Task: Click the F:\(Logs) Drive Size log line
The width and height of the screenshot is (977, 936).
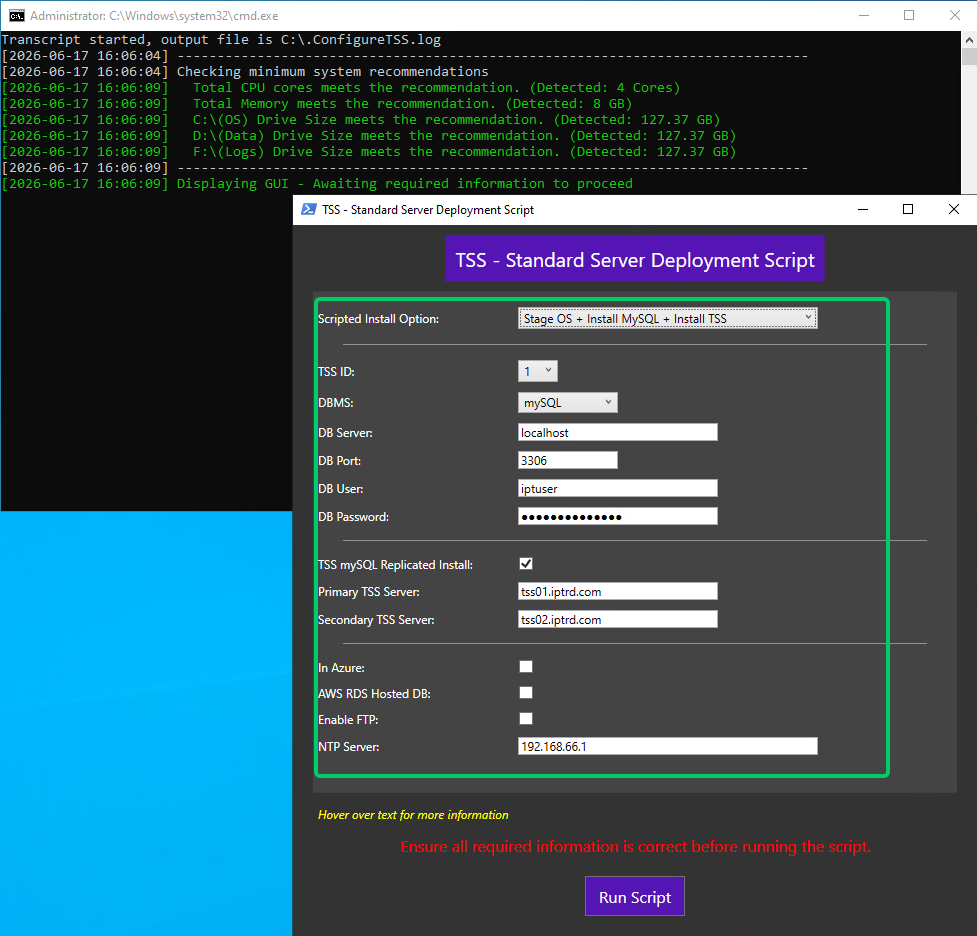Action: coord(369,151)
